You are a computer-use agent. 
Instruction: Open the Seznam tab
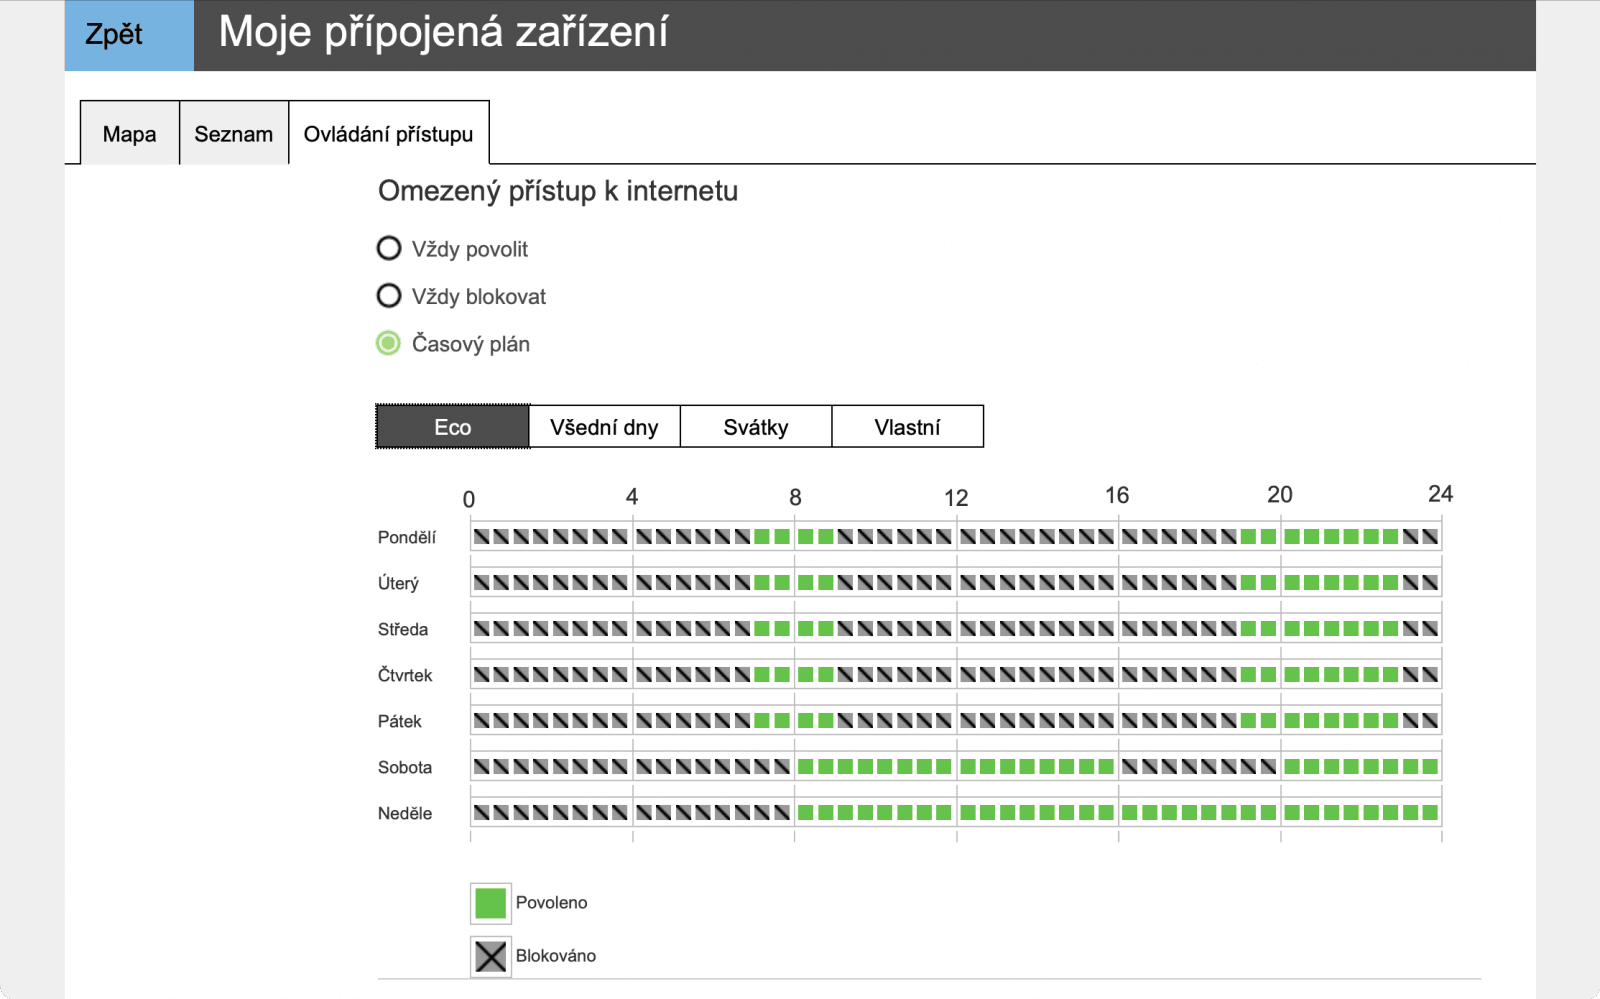coord(233,134)
